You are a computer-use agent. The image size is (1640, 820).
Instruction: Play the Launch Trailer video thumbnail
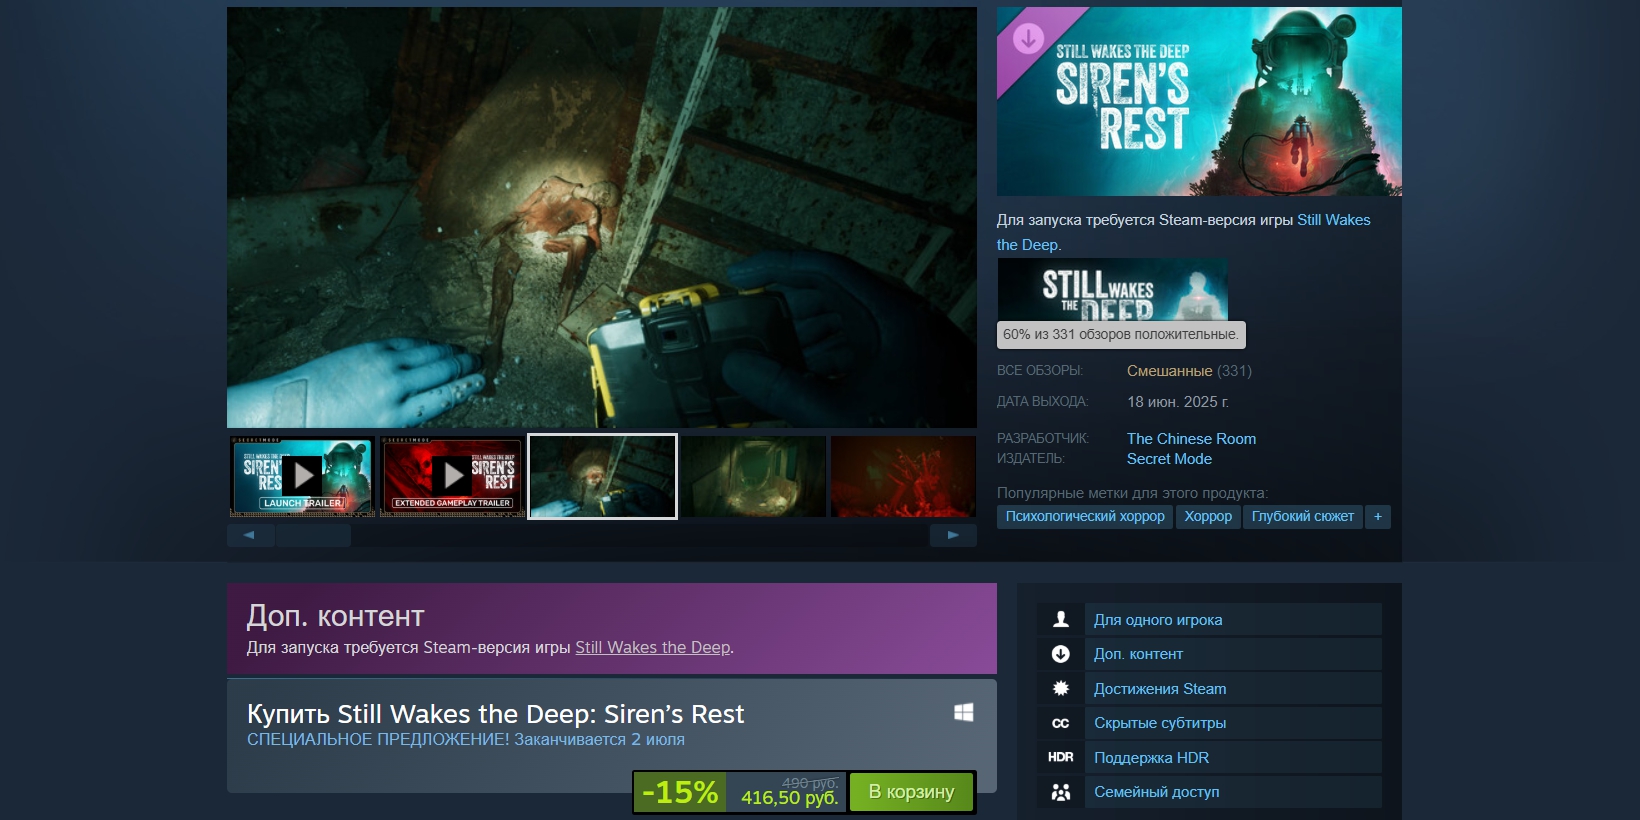point(302,476)
